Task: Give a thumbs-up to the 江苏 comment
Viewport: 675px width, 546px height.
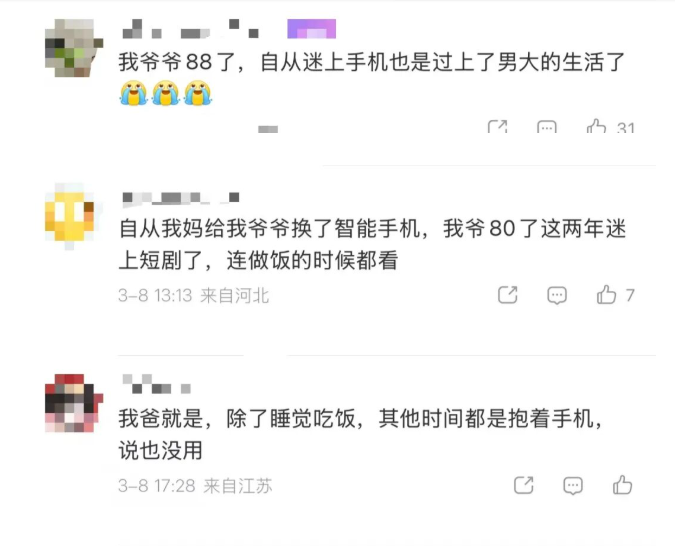Action: (x=622, y=485)
